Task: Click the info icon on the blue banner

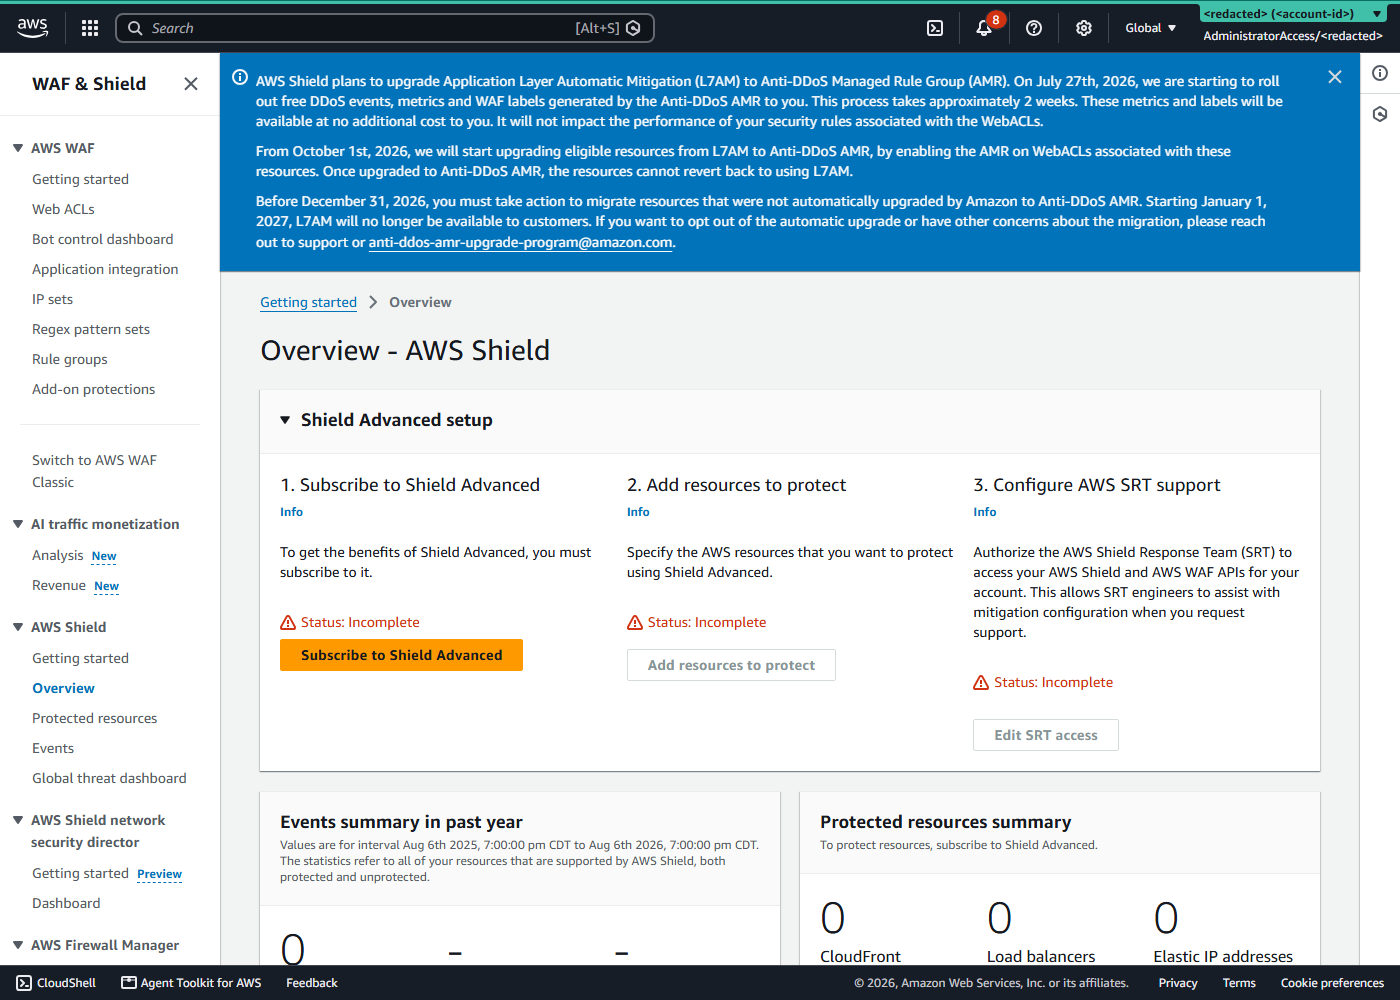Action: pyautogui.click(x=240, y=77)
